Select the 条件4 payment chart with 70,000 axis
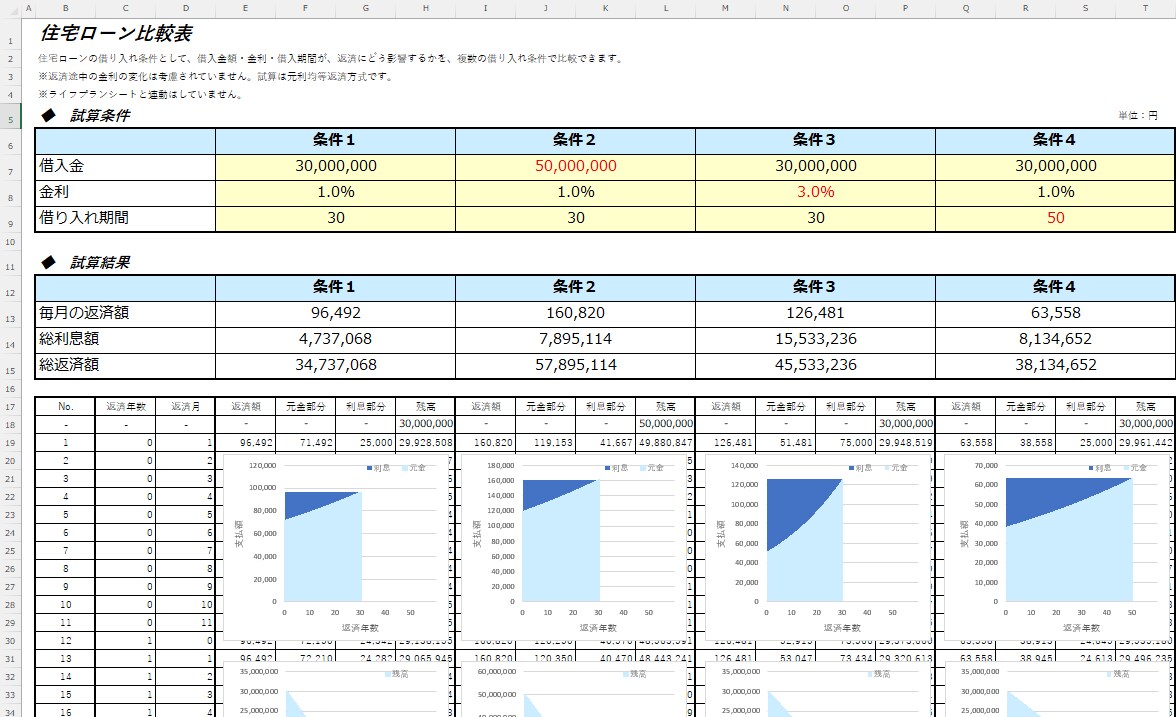This screenshot has width=1176, height=717. 1057,547
